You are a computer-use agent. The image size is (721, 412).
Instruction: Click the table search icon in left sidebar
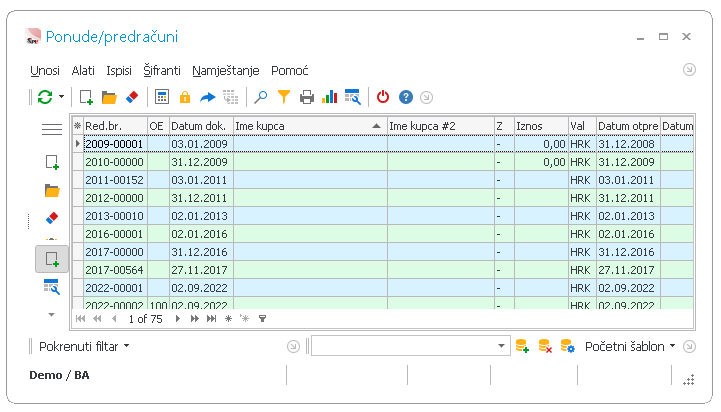coord(52,286)
